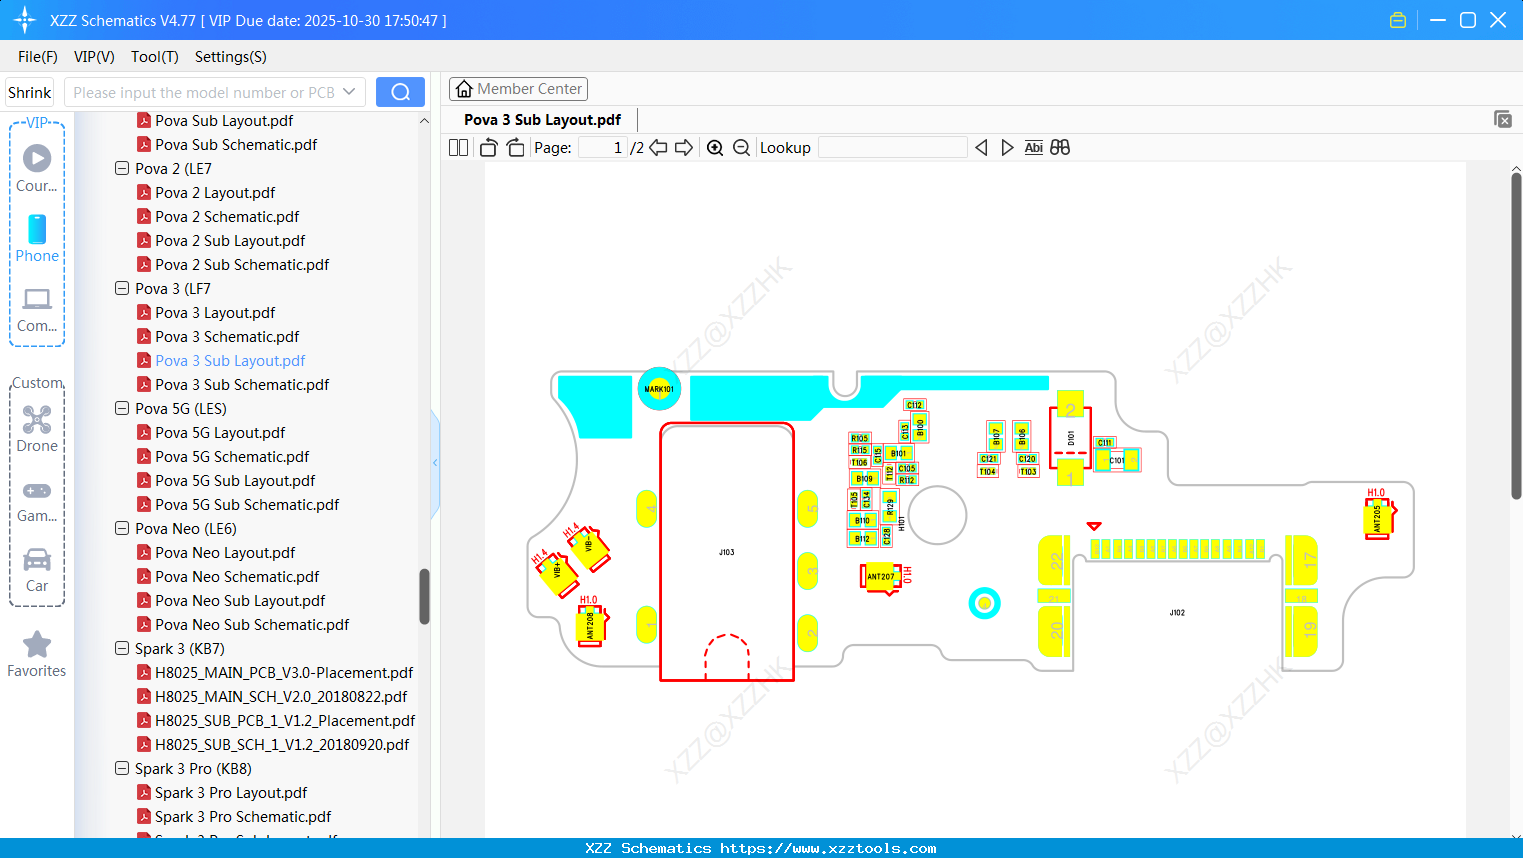Screen dimensions: 1523x858
Task: Go to the next page with the forward arrow
Action: (684, 147)
